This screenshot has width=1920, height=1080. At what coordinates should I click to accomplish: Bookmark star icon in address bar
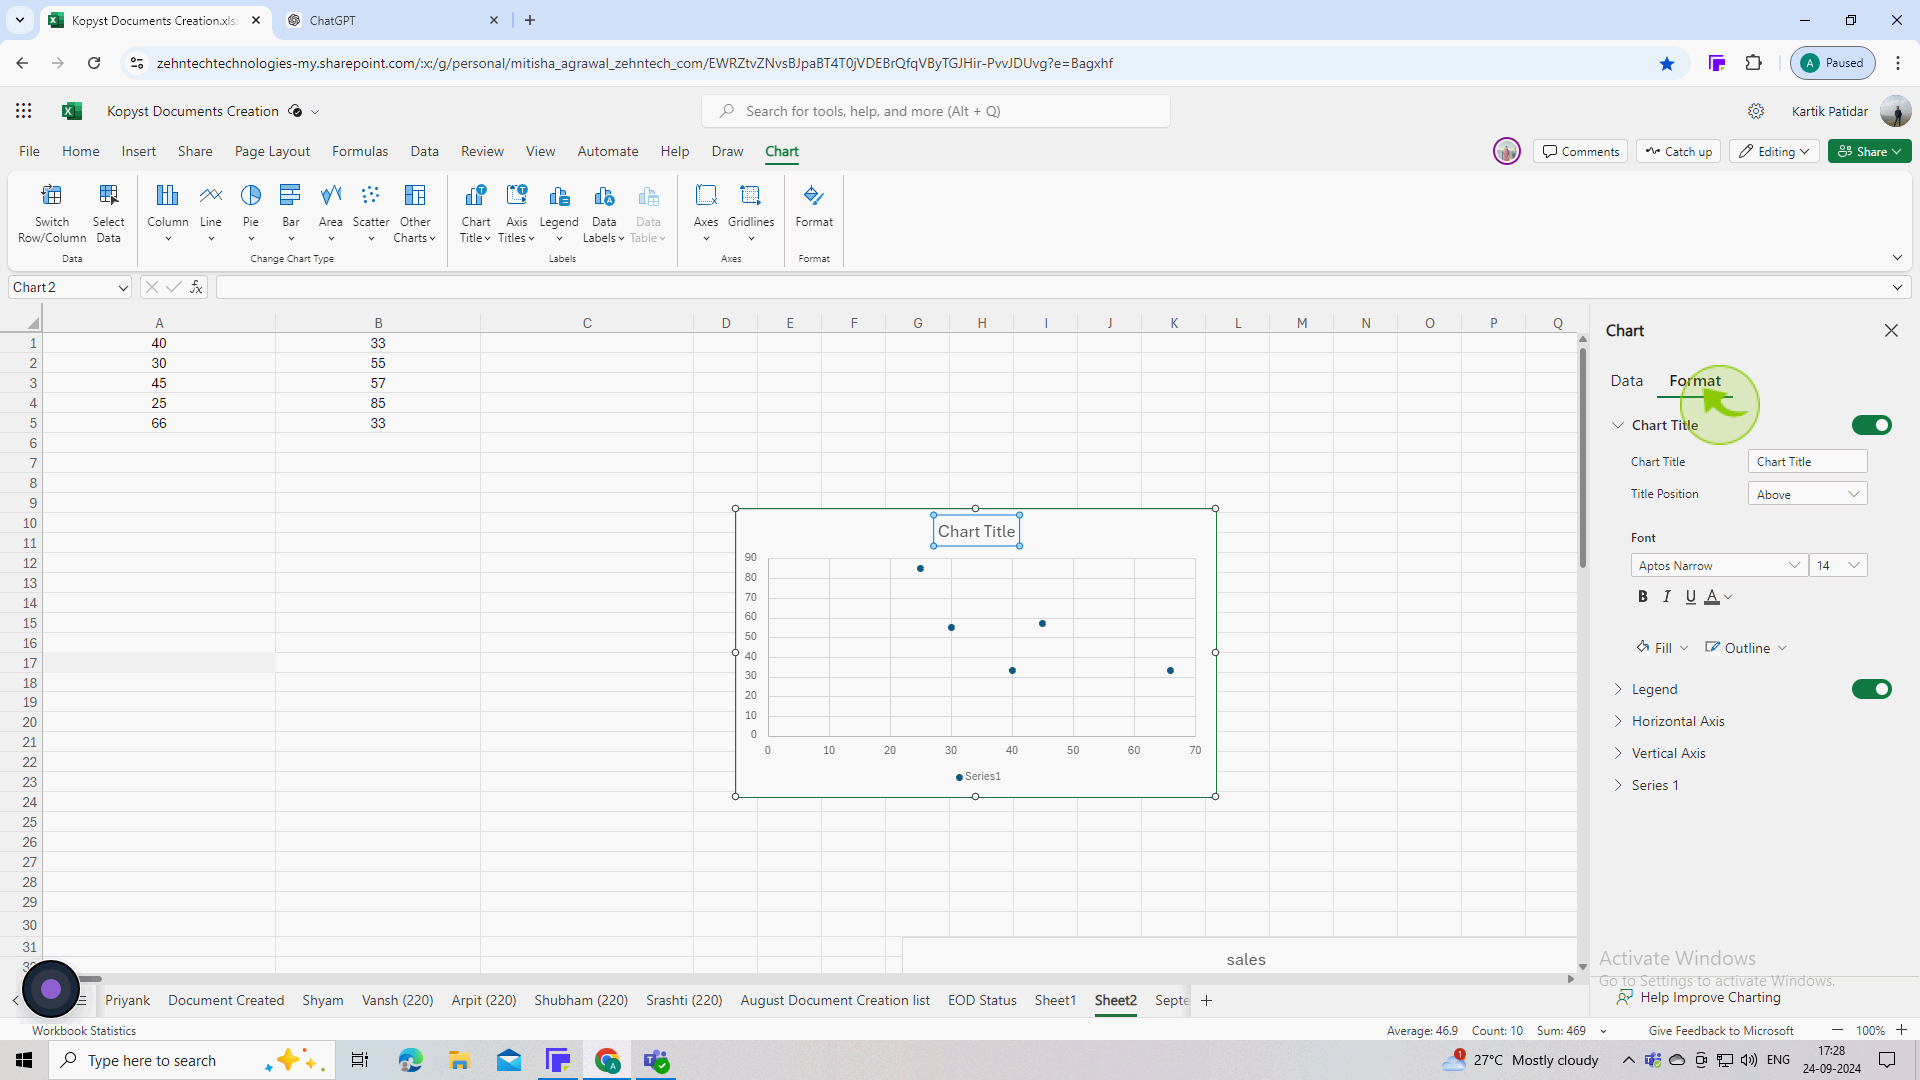pos(1666,63)
